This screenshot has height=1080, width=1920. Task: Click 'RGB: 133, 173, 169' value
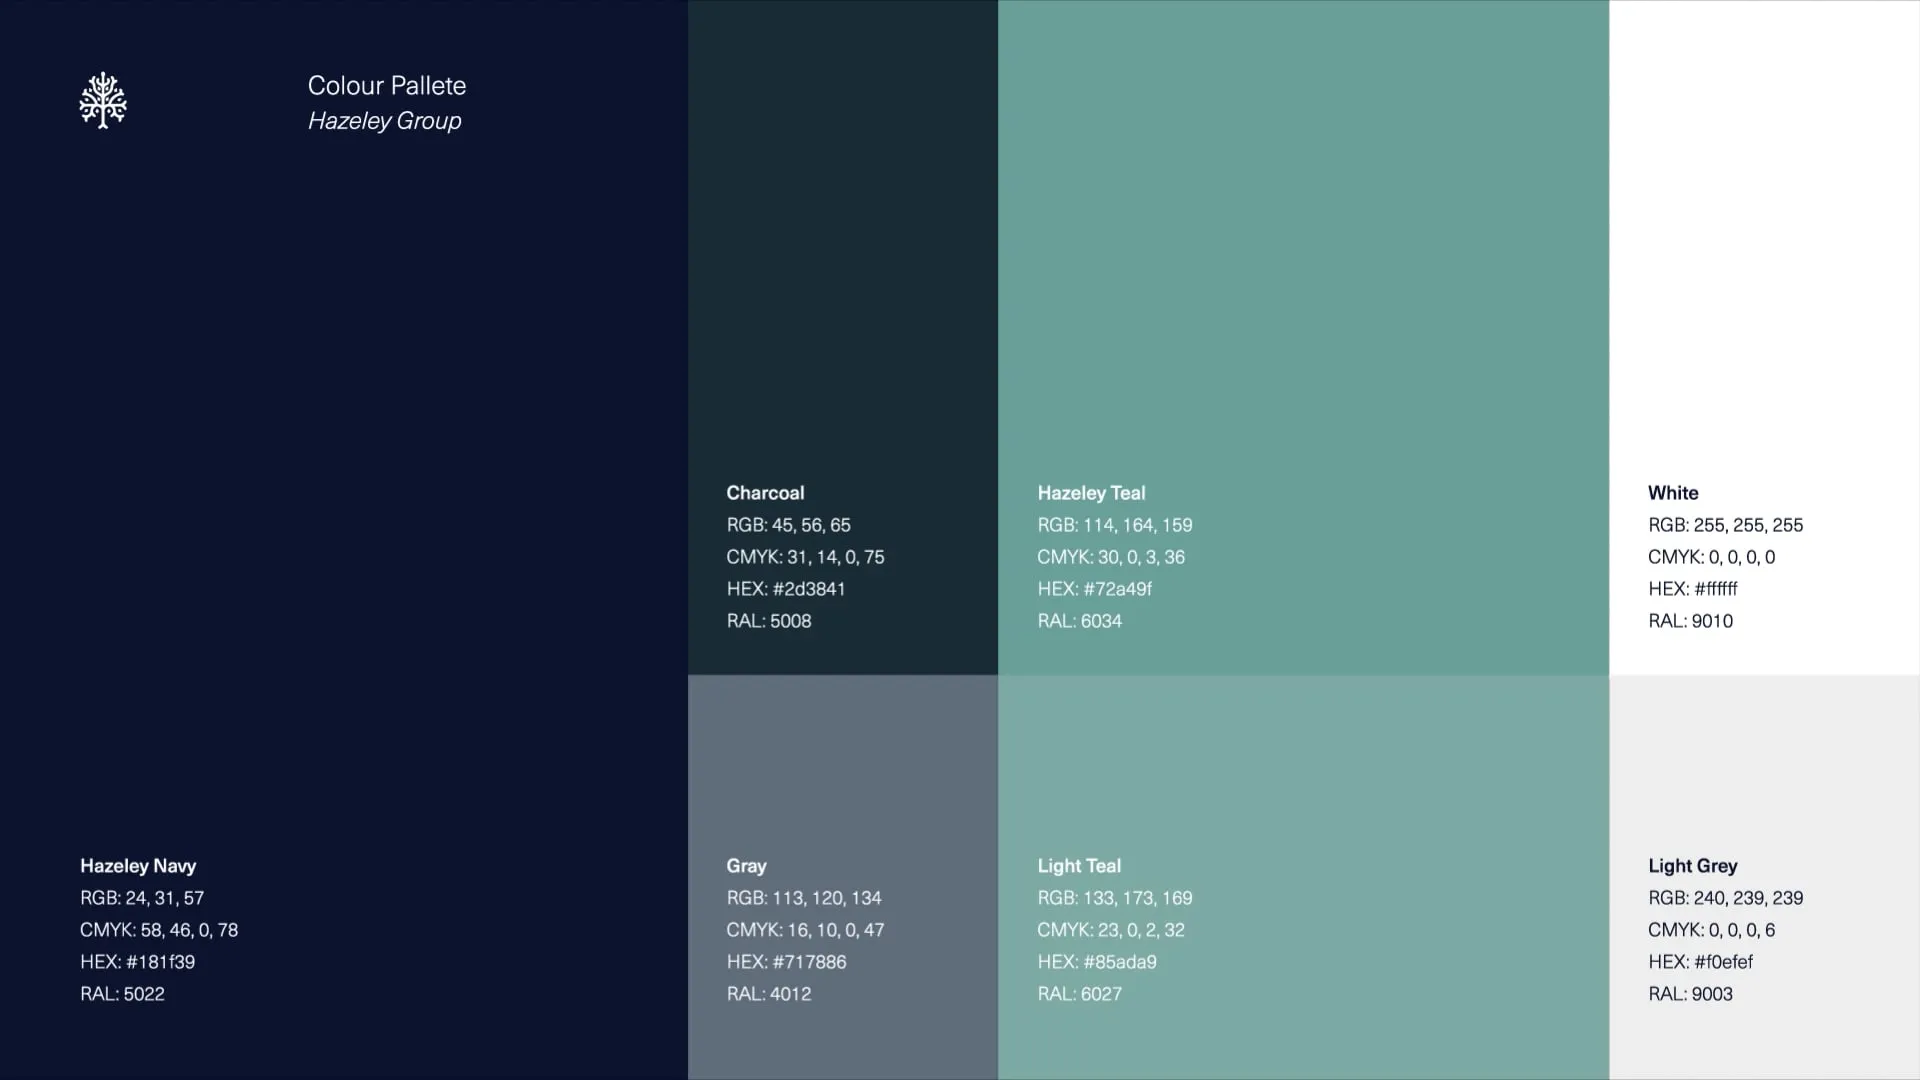1115,898
